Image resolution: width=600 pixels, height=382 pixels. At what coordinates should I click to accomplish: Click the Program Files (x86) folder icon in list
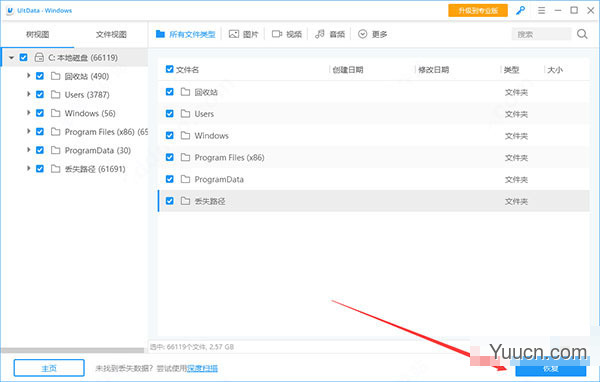(186, 157)
